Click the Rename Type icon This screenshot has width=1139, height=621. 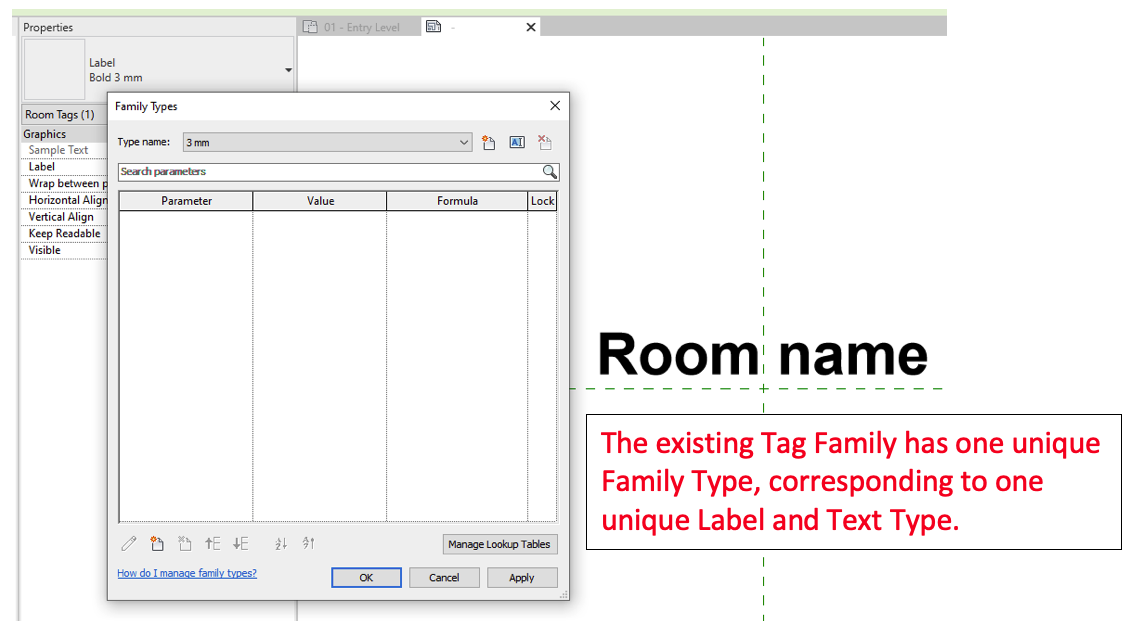516,142
